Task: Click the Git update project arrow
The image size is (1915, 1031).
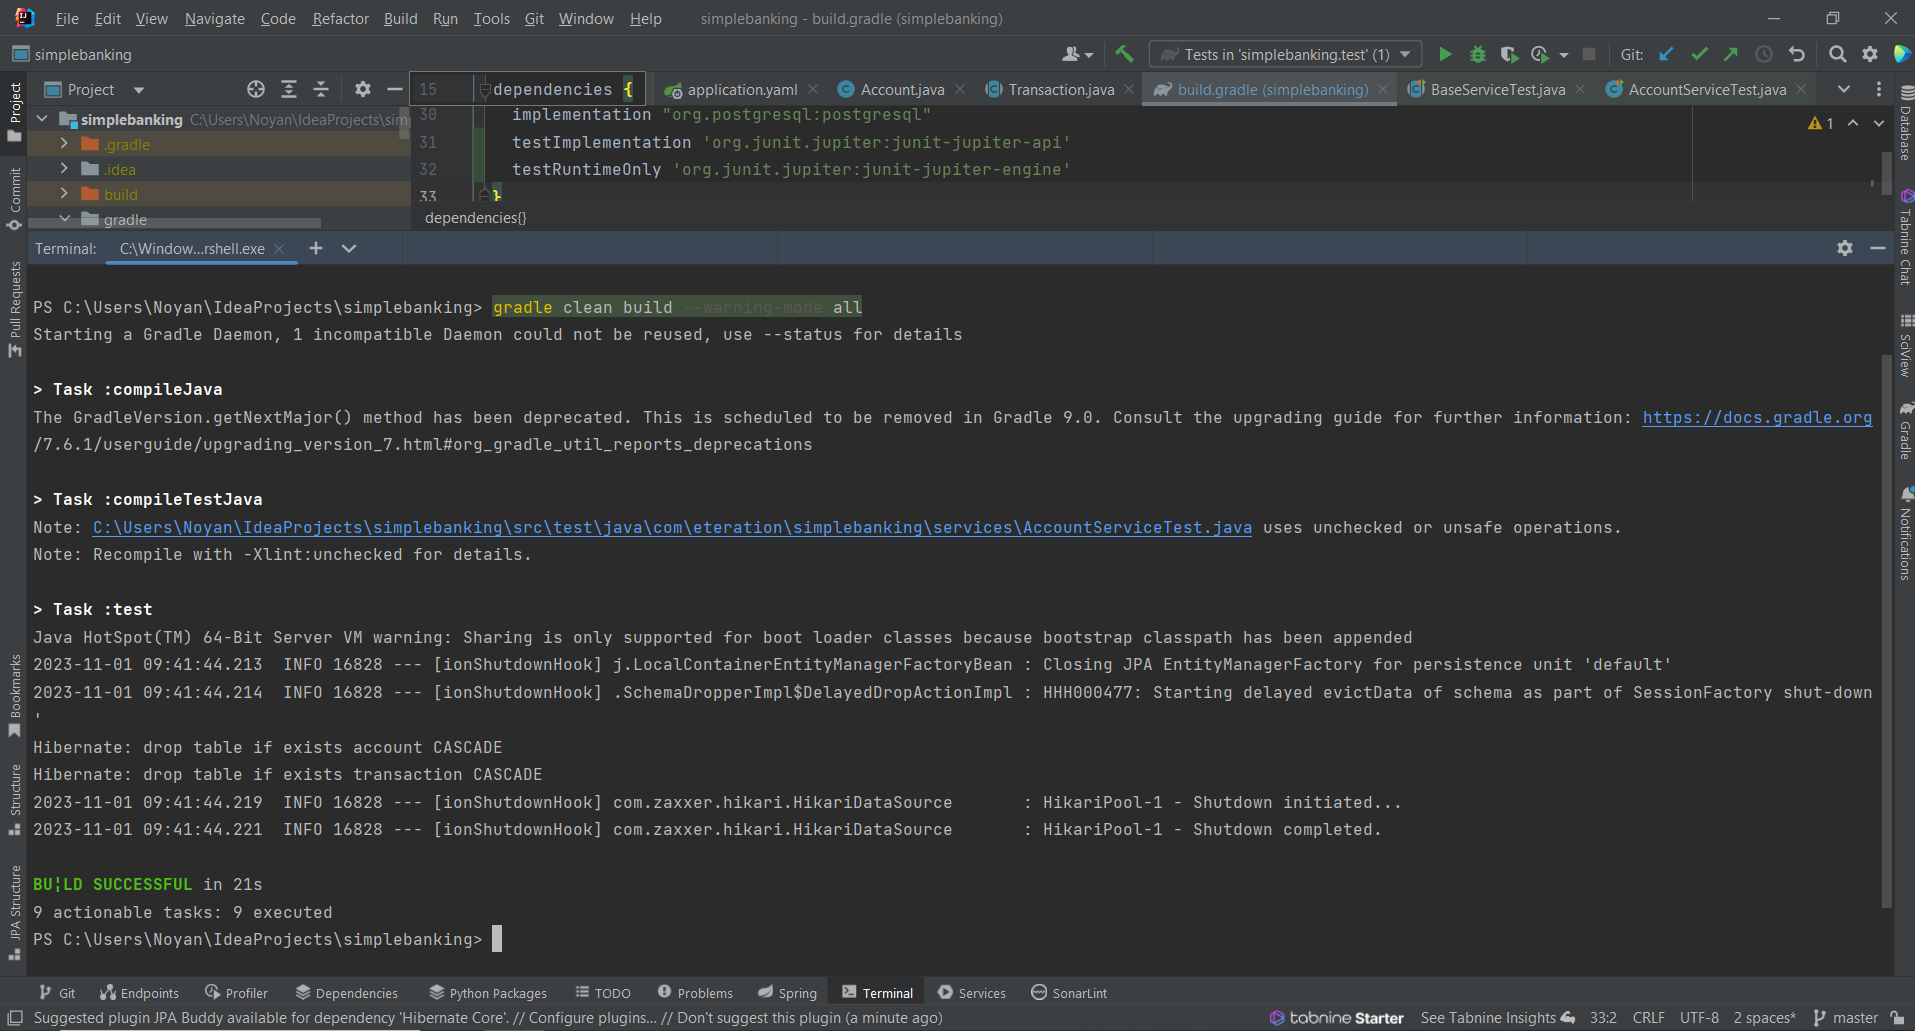Action: pyautogui.click(x=1666, y=55)
